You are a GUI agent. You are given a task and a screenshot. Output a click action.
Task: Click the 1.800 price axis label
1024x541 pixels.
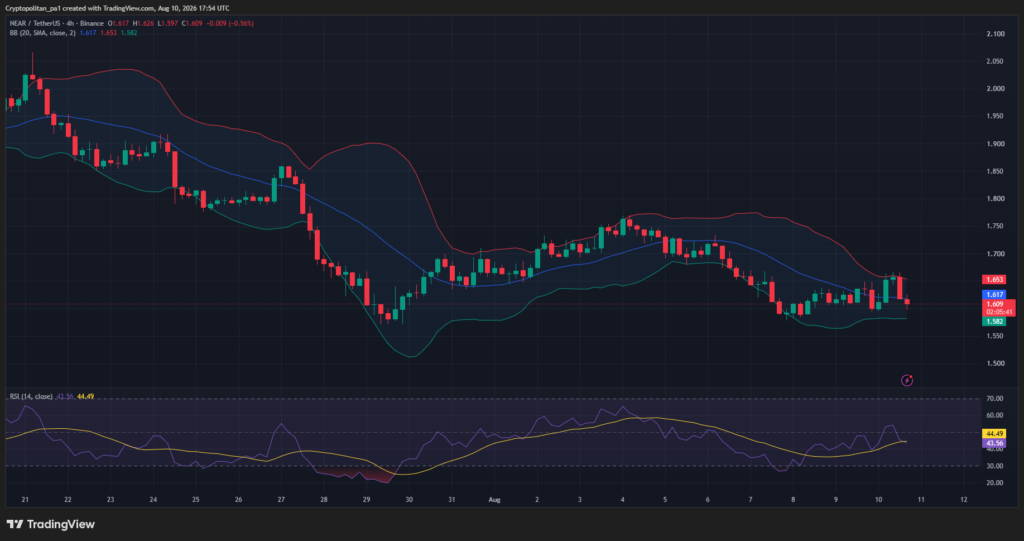pos(995,199)
